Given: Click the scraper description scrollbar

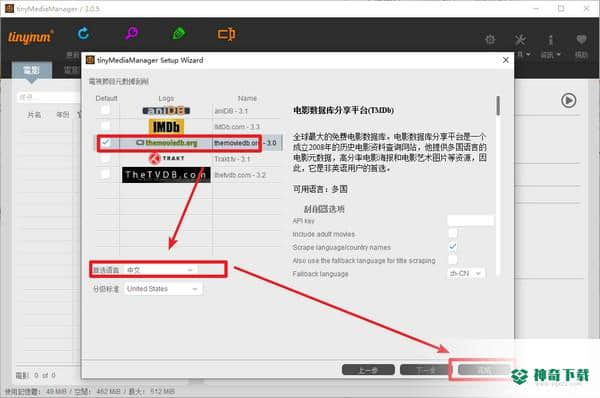Looking at the screenshot, I should [498, 106].
